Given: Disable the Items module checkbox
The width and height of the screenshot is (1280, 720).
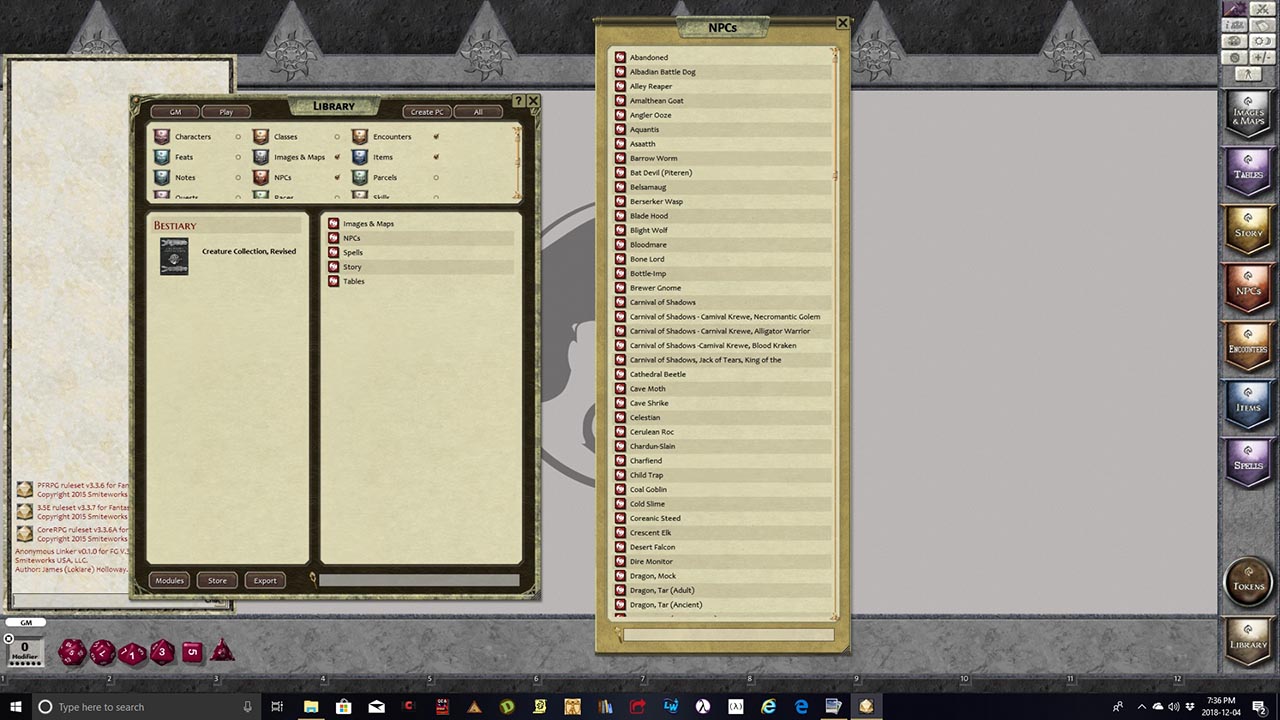Looking at the screenshot, I should point(436,157).
